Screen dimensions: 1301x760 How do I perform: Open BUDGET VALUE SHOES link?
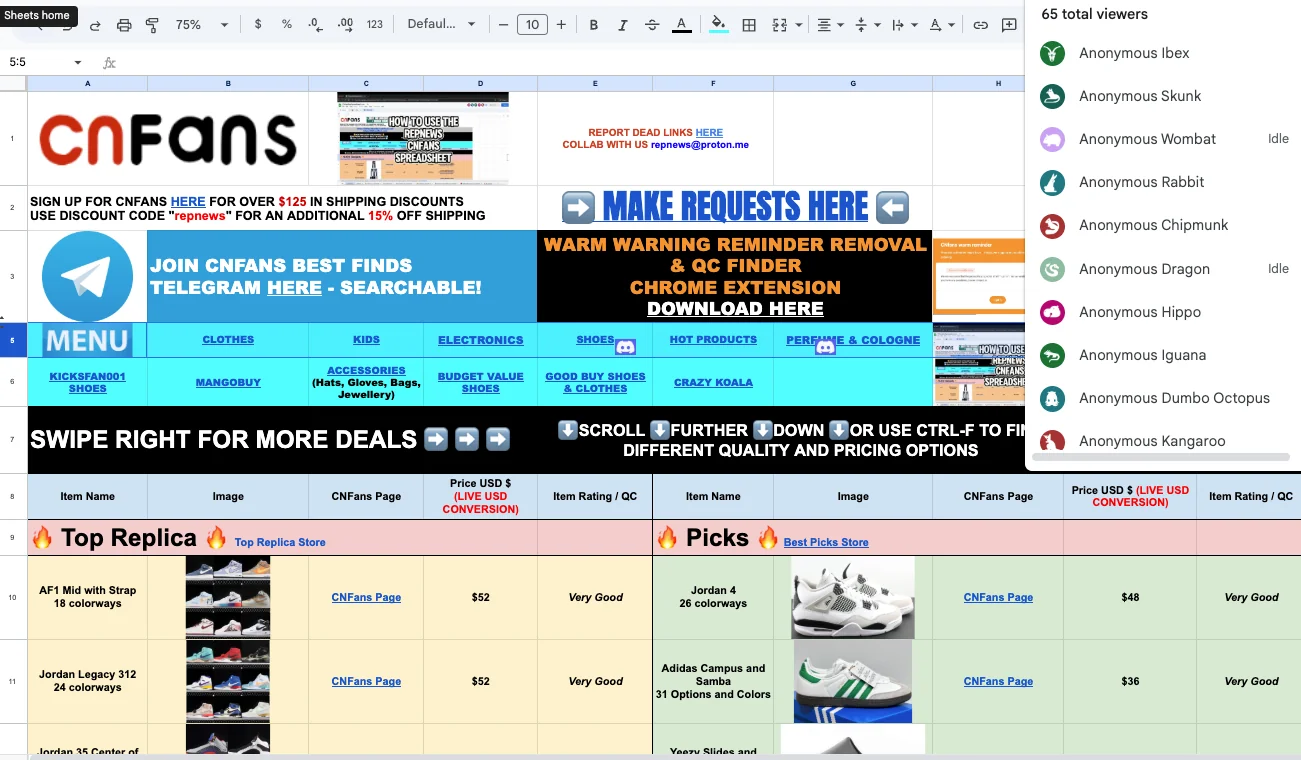480,382
